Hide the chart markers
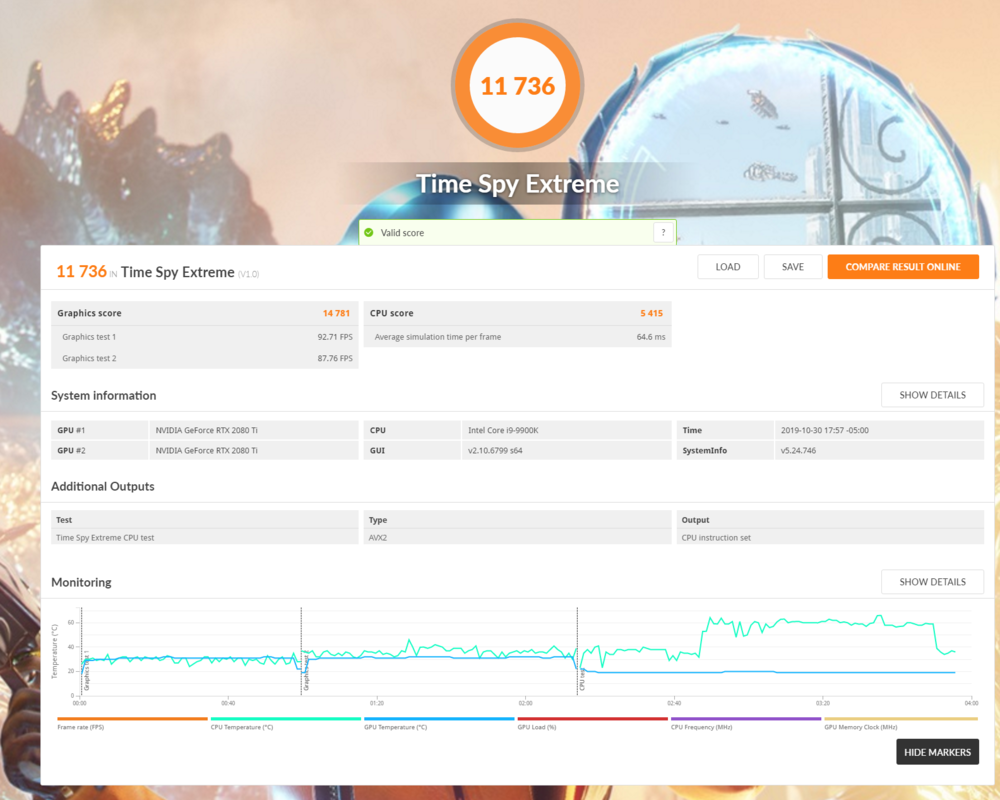 [937, 752]
